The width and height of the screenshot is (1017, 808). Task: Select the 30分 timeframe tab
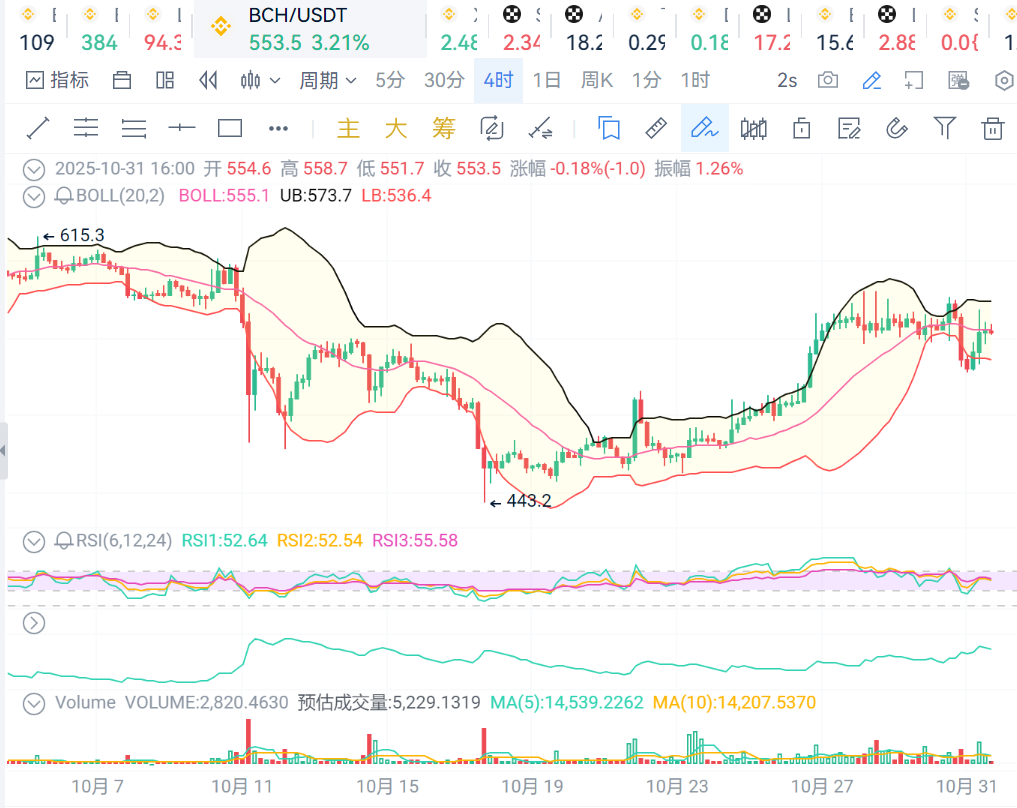[444, 81]
